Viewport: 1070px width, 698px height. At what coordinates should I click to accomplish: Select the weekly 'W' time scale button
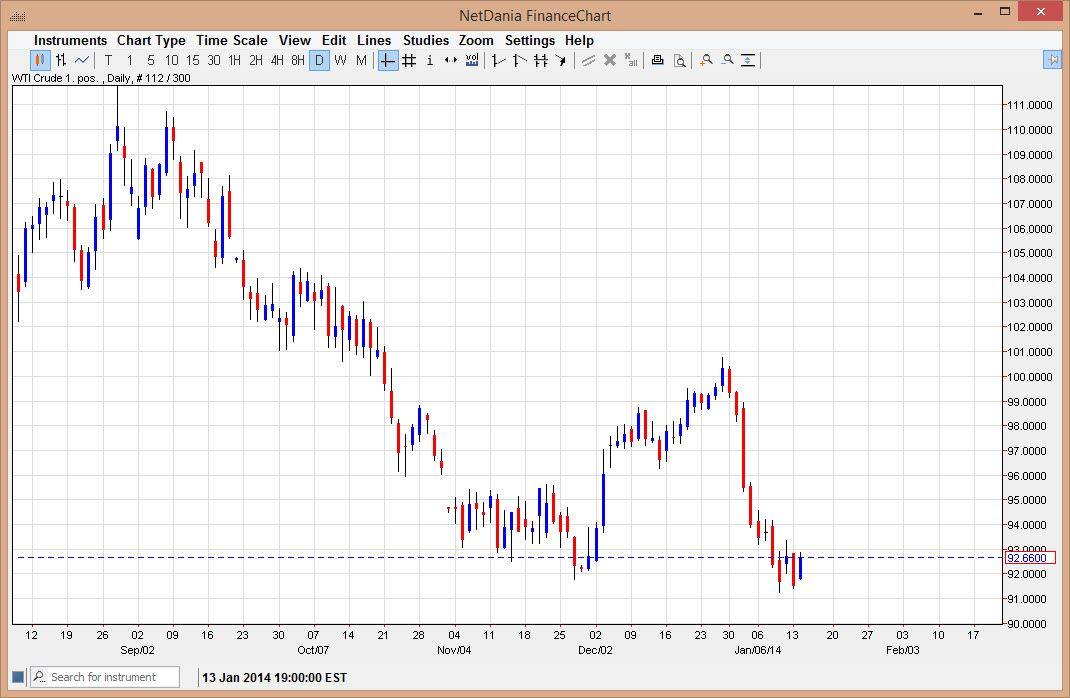[340, 60]
